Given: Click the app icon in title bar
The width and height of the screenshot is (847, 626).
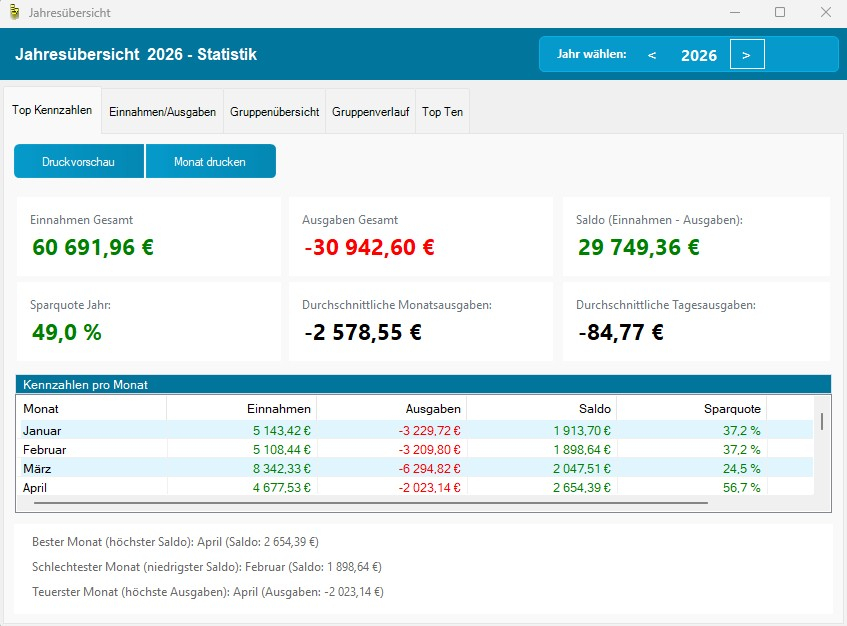Looking at the screenshot, I should pyautogui.click(x=14, y=13).
